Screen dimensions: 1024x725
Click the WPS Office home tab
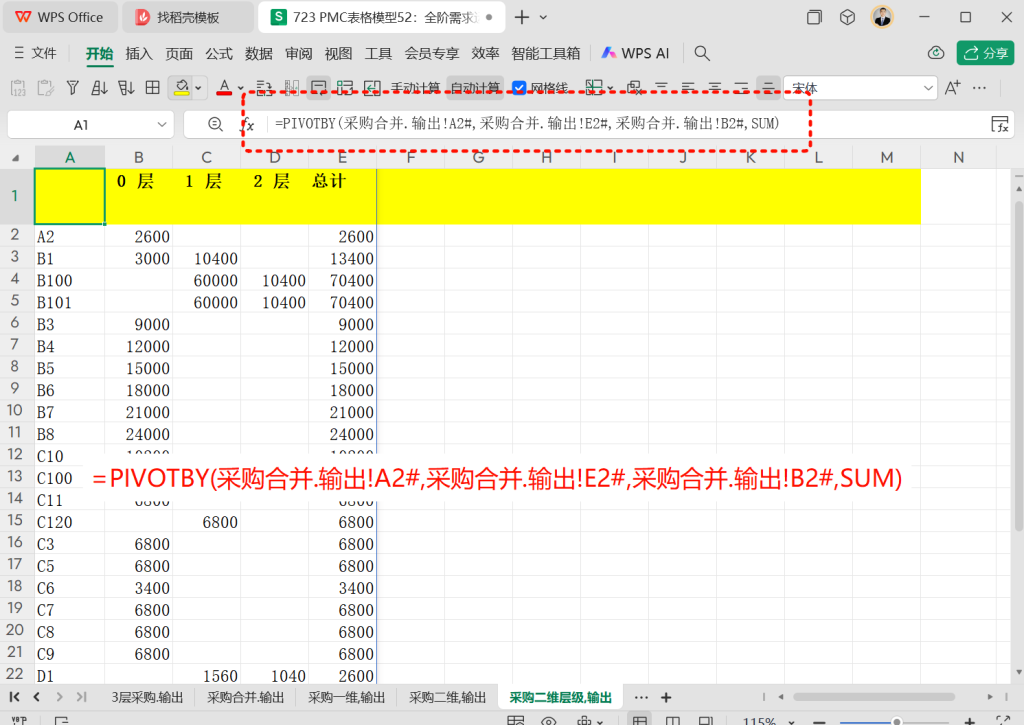pyautogui.click(x=60, y=18)
